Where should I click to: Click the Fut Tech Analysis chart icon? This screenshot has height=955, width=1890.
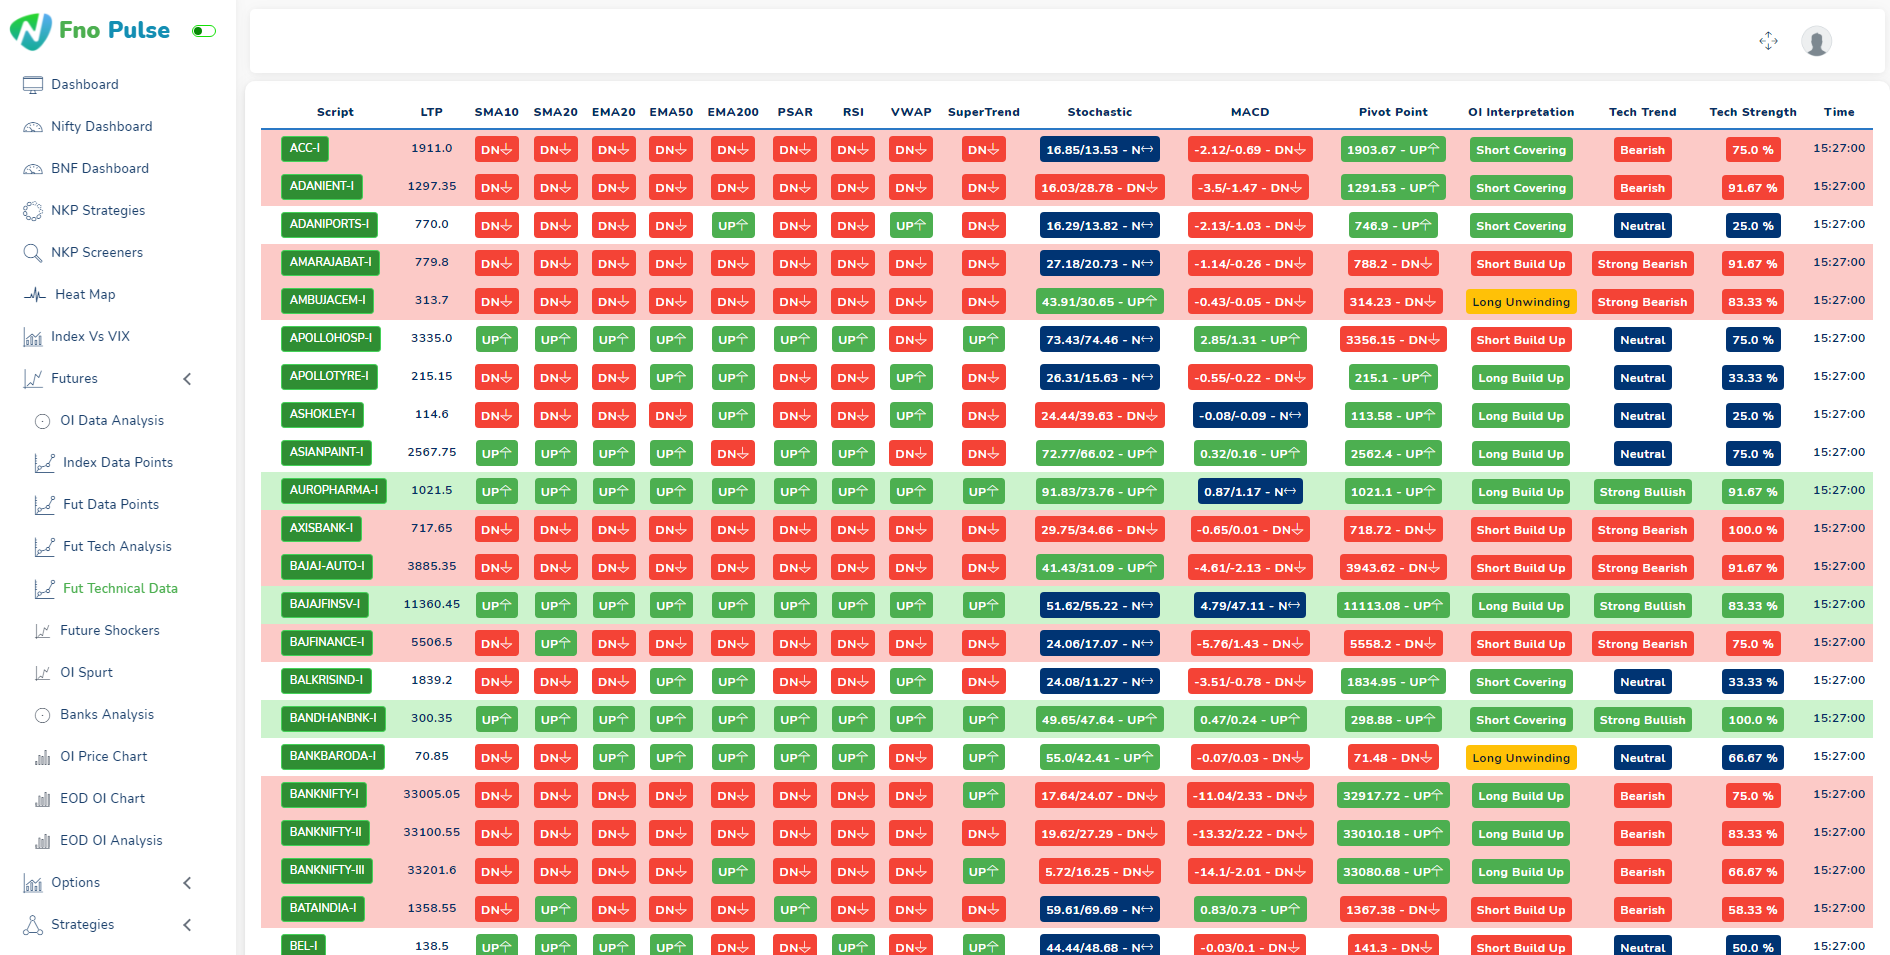coord(44,547)
